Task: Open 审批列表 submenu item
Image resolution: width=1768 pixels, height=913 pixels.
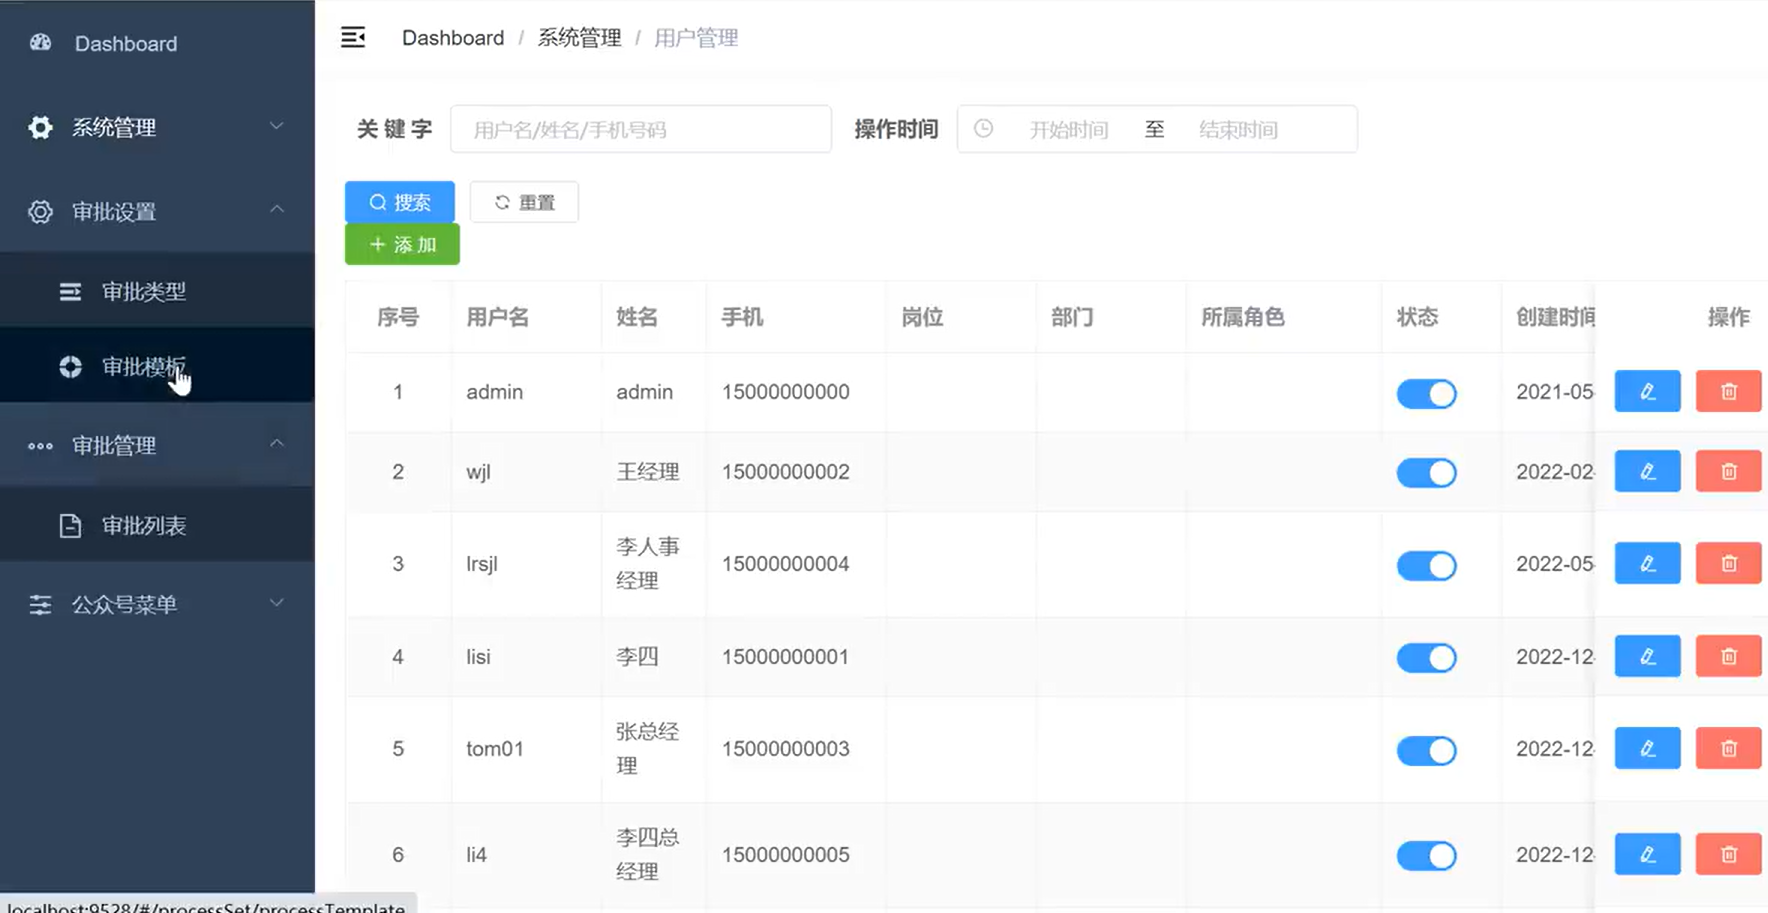Action: tap(157, 525)
